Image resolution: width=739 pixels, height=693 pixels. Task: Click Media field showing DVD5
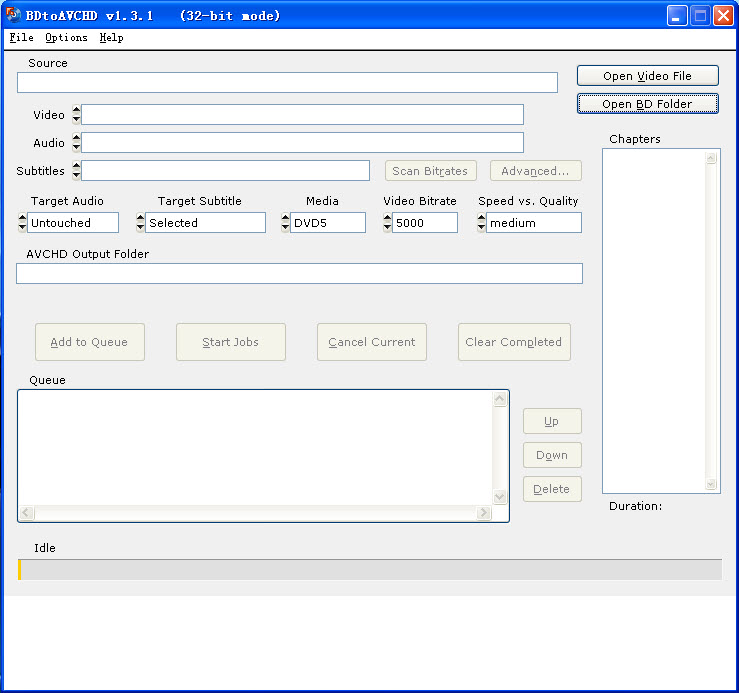tap(328, 223)
